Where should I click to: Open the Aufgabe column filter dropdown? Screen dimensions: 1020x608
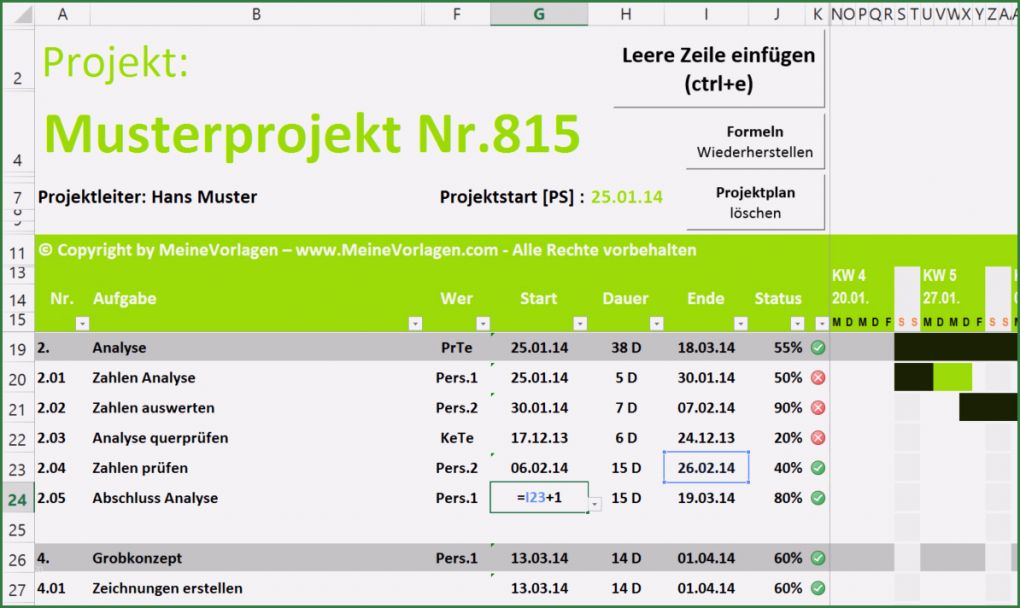(x=415, y=322)
